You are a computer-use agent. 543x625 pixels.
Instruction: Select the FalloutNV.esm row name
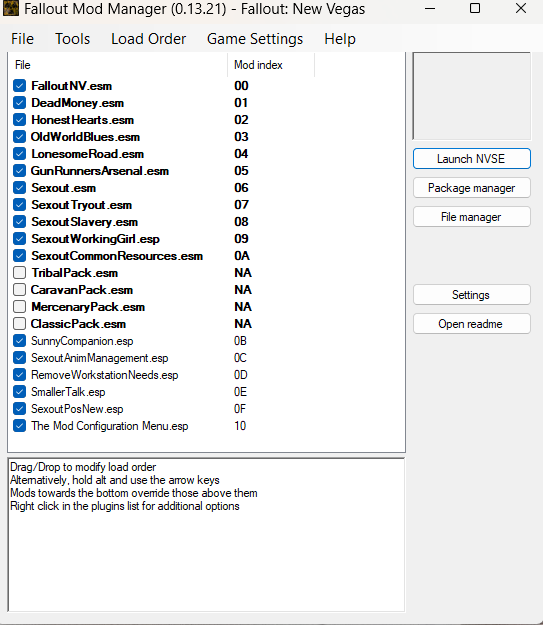pyautogui.click(x=72, y=86)
